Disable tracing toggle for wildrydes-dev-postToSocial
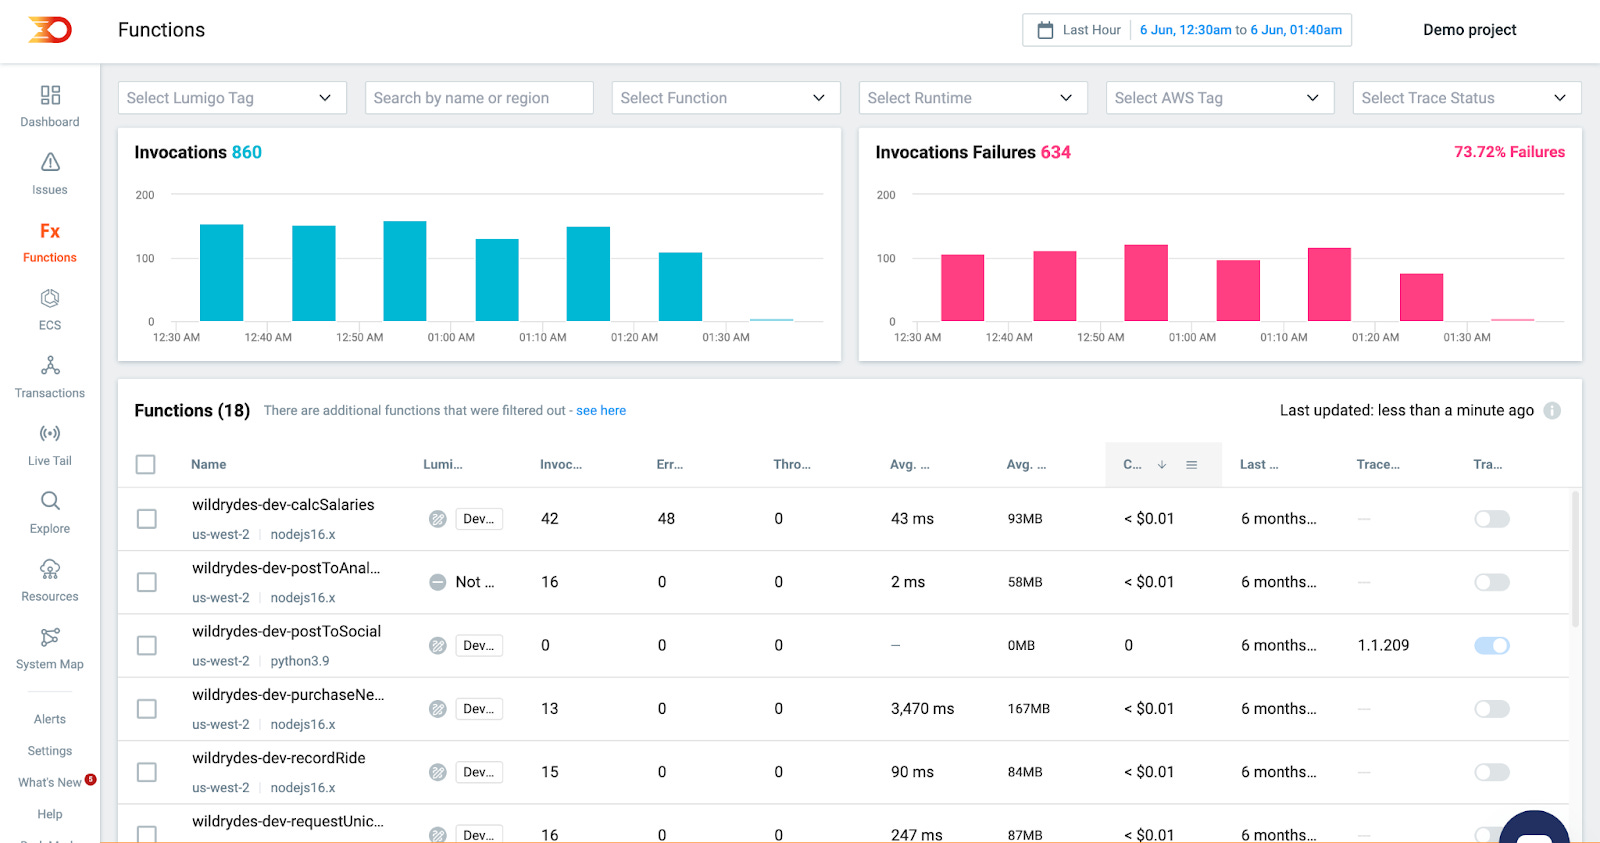The width and height of the screenshot is (1600, 843). click(x=1492, y=646)
